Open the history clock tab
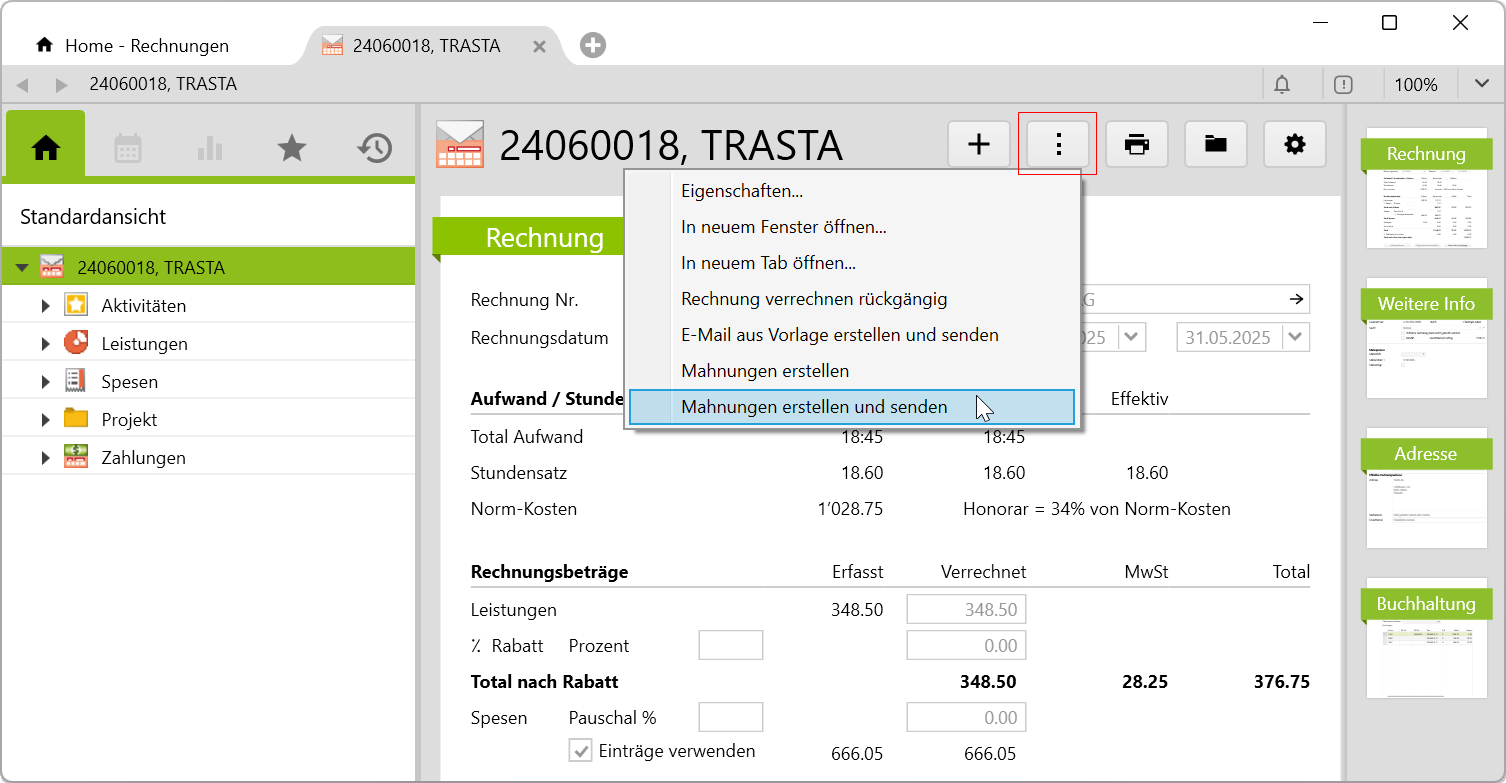Viewport: 1506px width, 783px height. tap(374, 148)
